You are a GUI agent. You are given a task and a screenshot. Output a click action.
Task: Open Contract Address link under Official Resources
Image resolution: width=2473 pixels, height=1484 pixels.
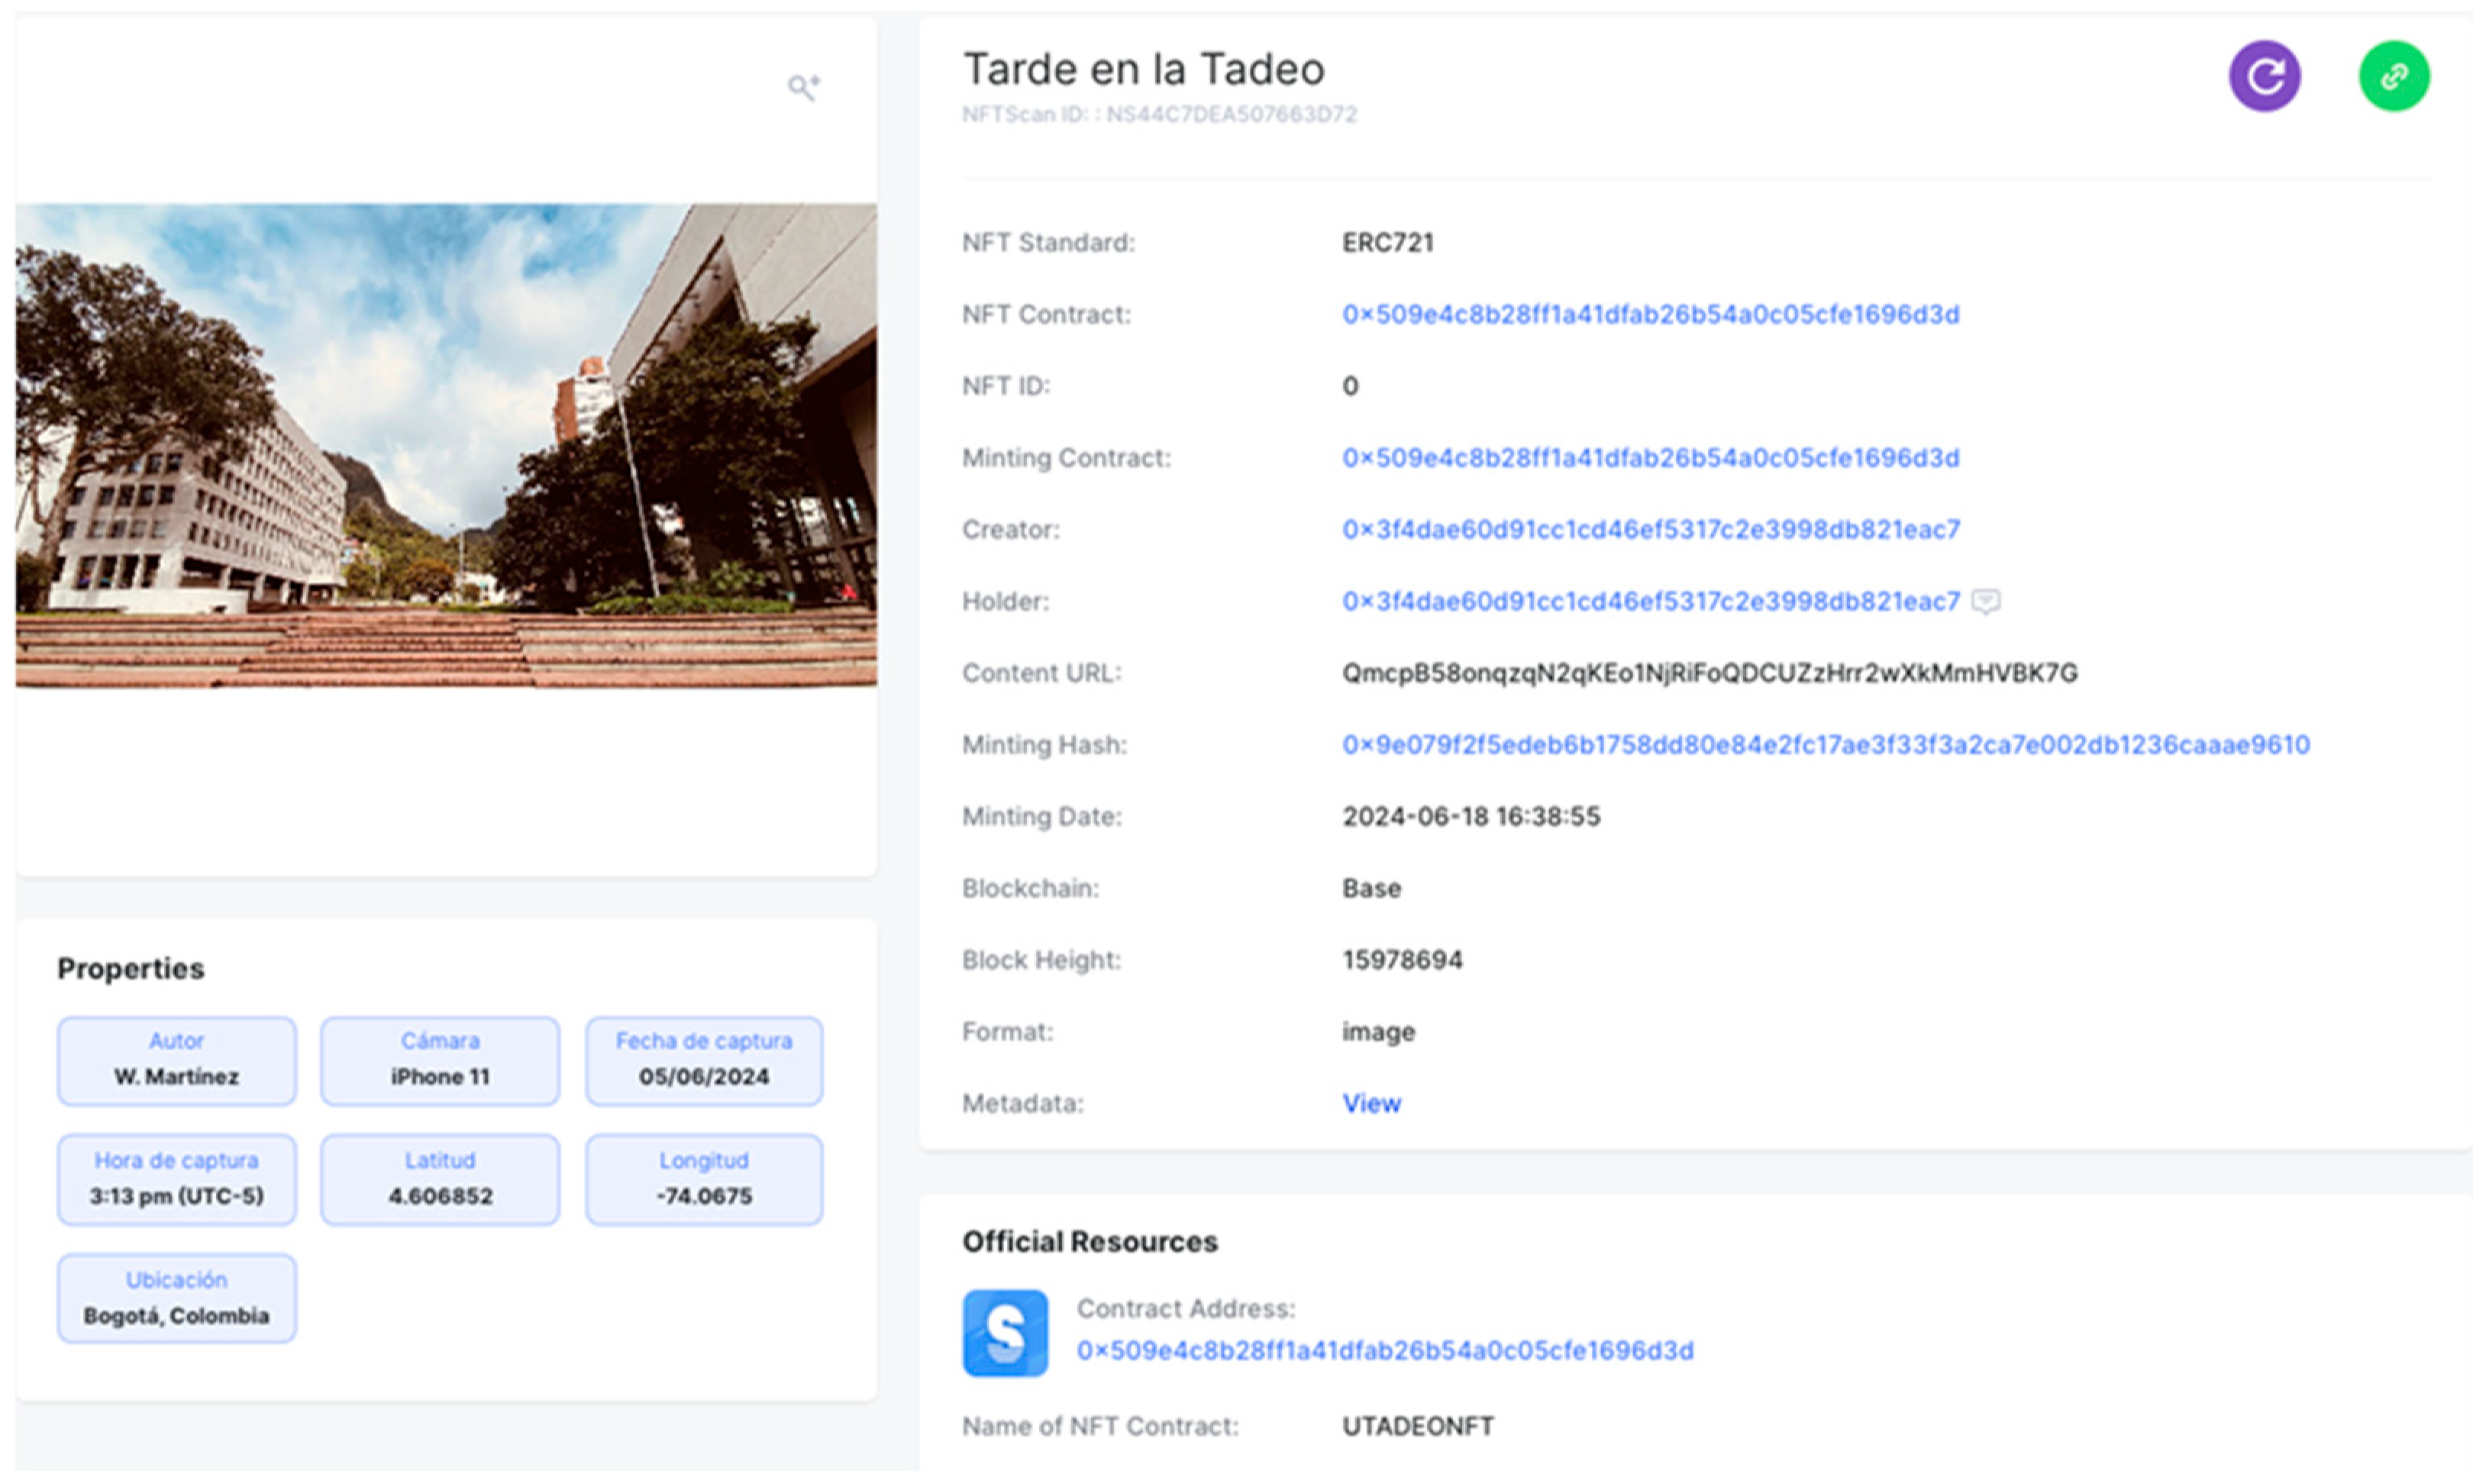pos(1385,1350)
